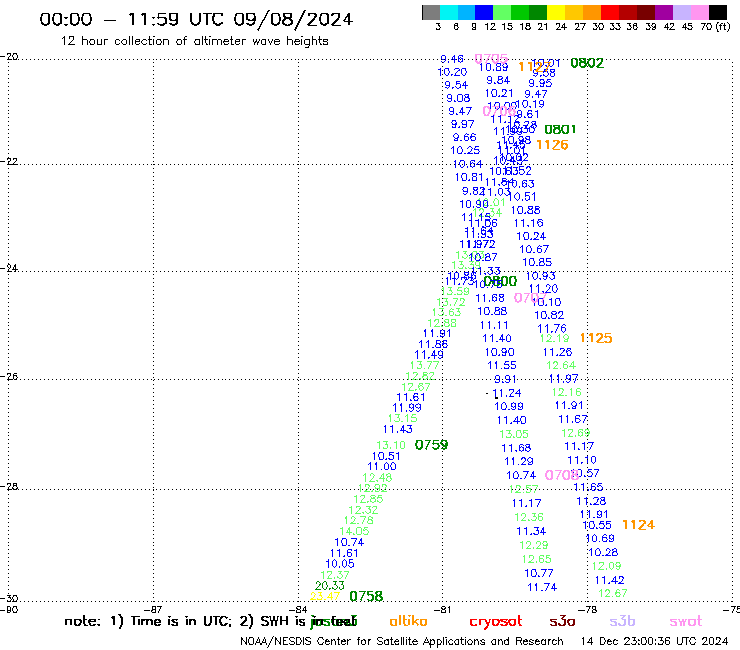Click the '9.91' wave height value
740x650 pixels.
coord(505,379)
